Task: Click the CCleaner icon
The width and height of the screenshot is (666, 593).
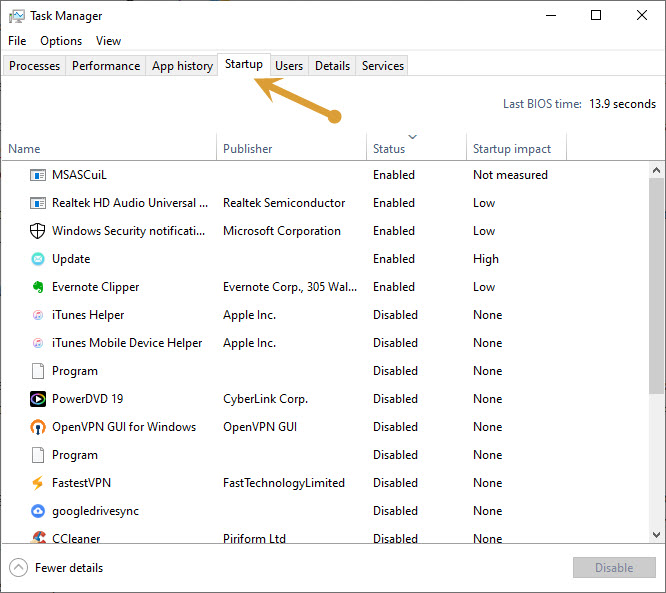Action: 39,537
